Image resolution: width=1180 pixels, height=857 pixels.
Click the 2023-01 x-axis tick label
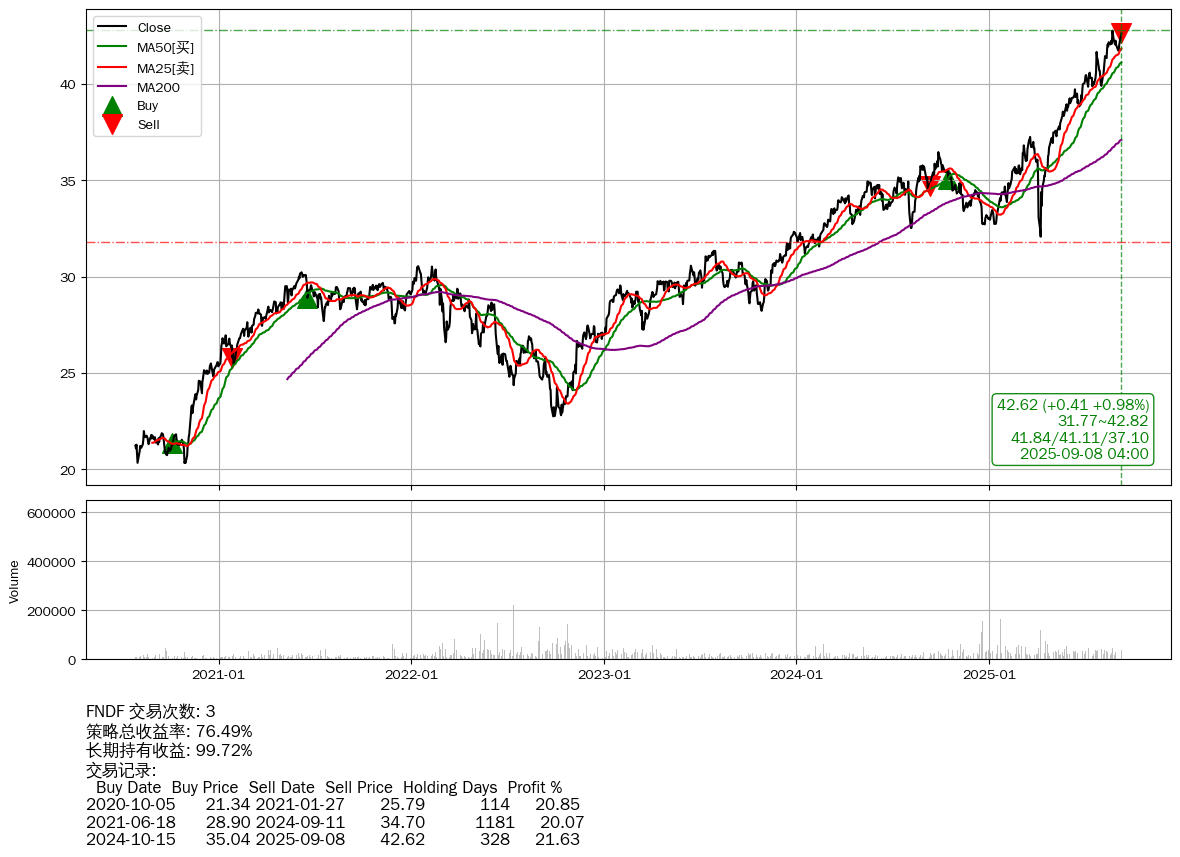pyautogui.click(x=604, y=675)
